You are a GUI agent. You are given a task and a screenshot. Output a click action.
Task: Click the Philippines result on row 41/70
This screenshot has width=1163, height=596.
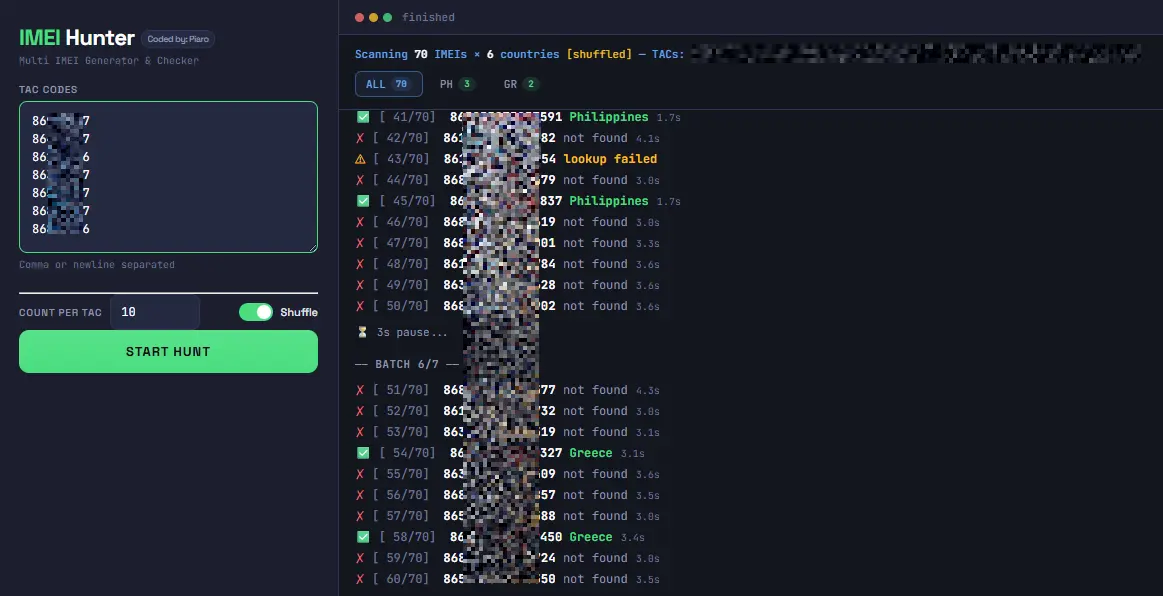point(609,117)
